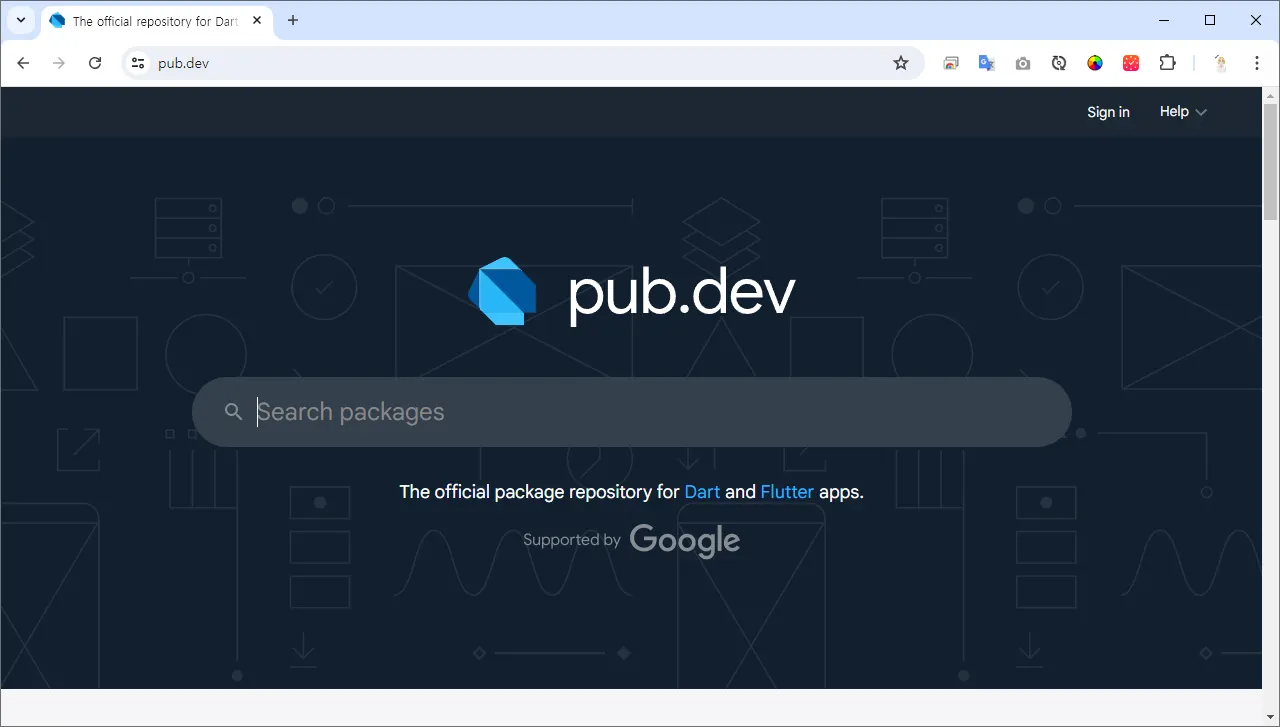Screen dimensions: 1280x727
Task: Bookmark this page with the star icon
Action: (901, 63)
